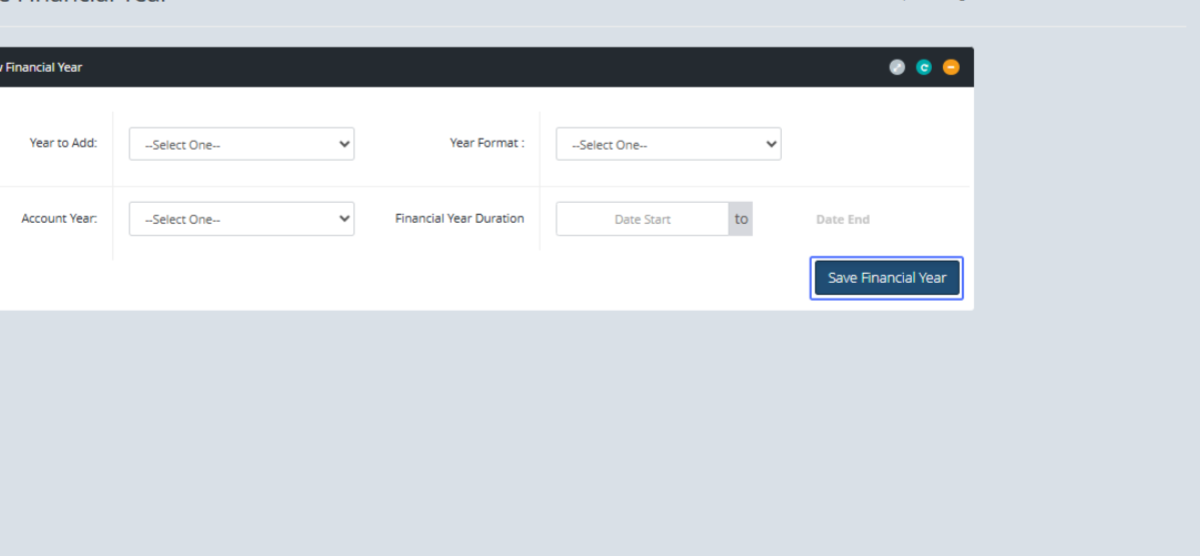This screenshot has height=556, width=1200.
Task: Expand the Financial Year panel to fullscreen
Action: tap(897, 67)
